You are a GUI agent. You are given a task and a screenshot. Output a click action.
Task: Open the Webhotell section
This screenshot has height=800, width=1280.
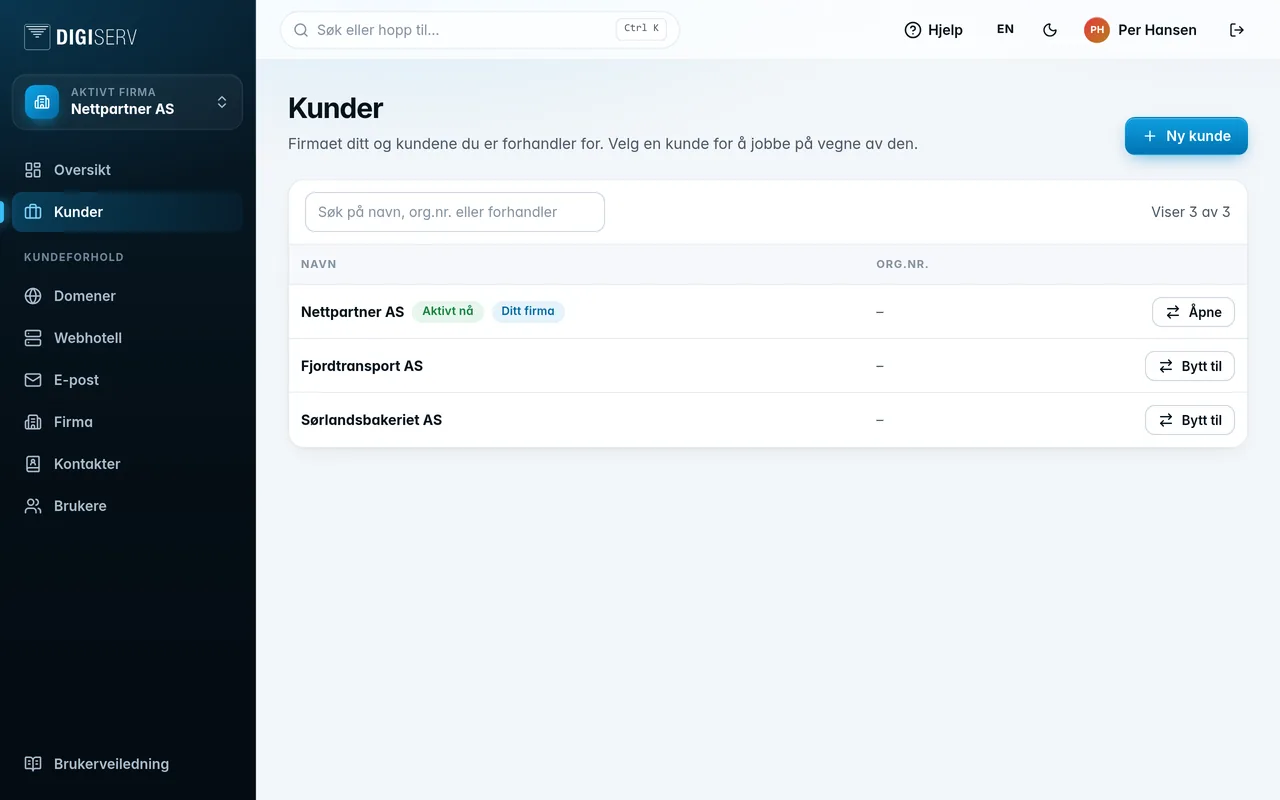click(127, 338)
